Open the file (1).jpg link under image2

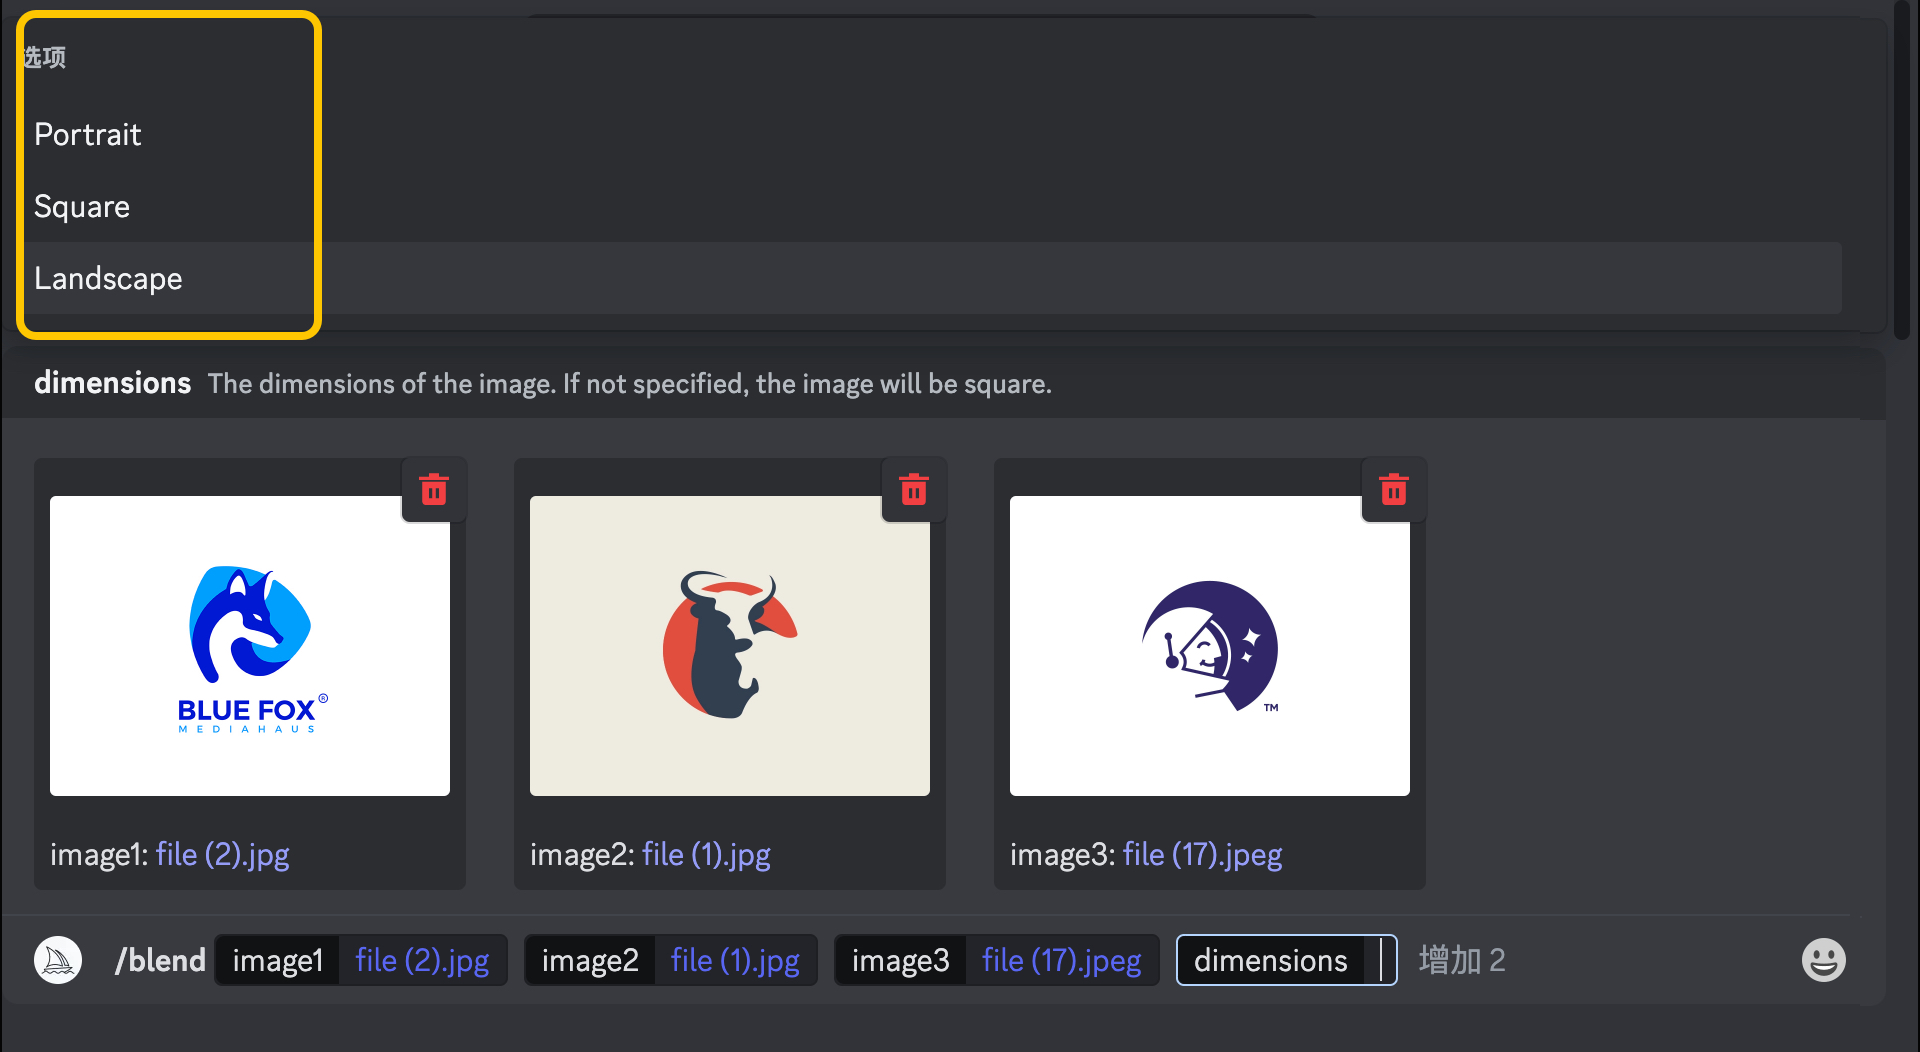(706, 854)
